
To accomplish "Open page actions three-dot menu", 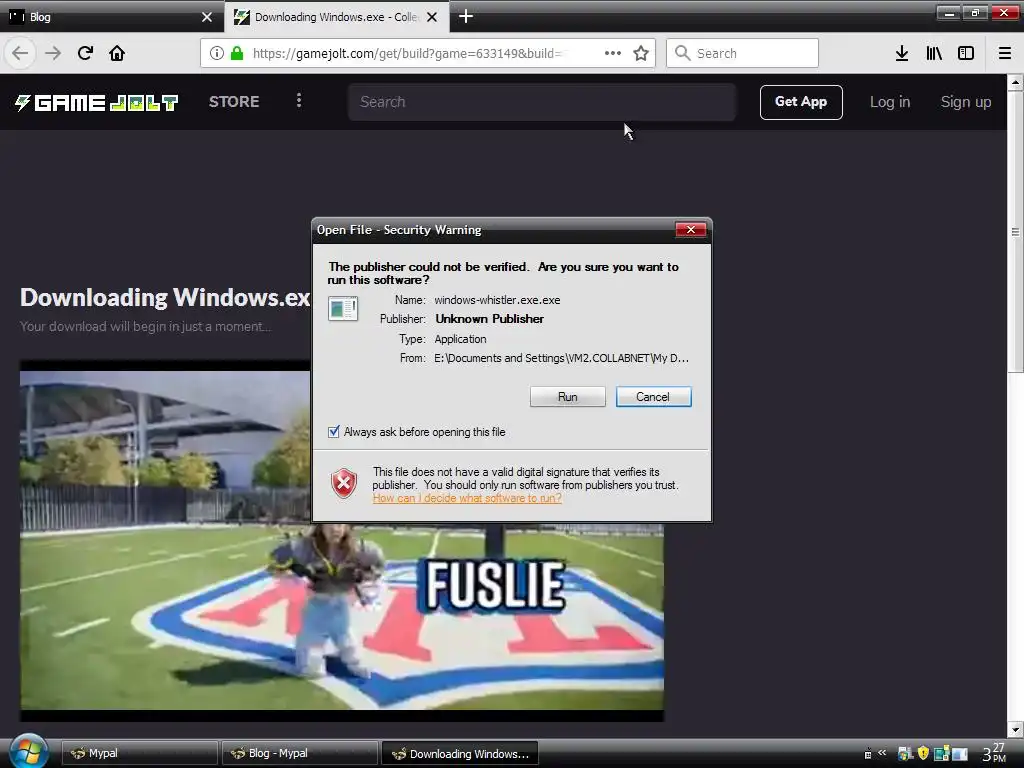I will (x=613, y=53).
